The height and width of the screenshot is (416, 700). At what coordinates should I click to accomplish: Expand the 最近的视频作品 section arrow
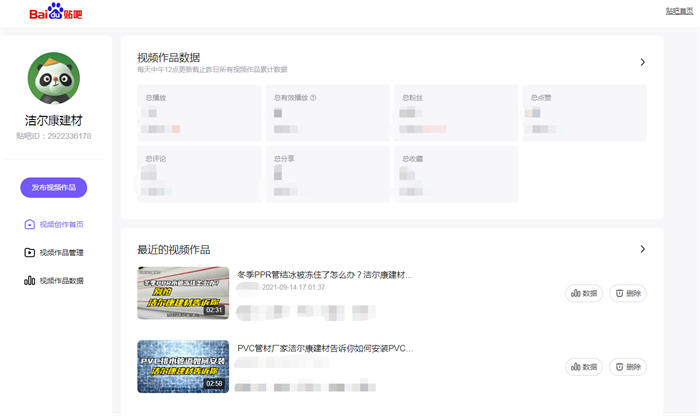642,249
